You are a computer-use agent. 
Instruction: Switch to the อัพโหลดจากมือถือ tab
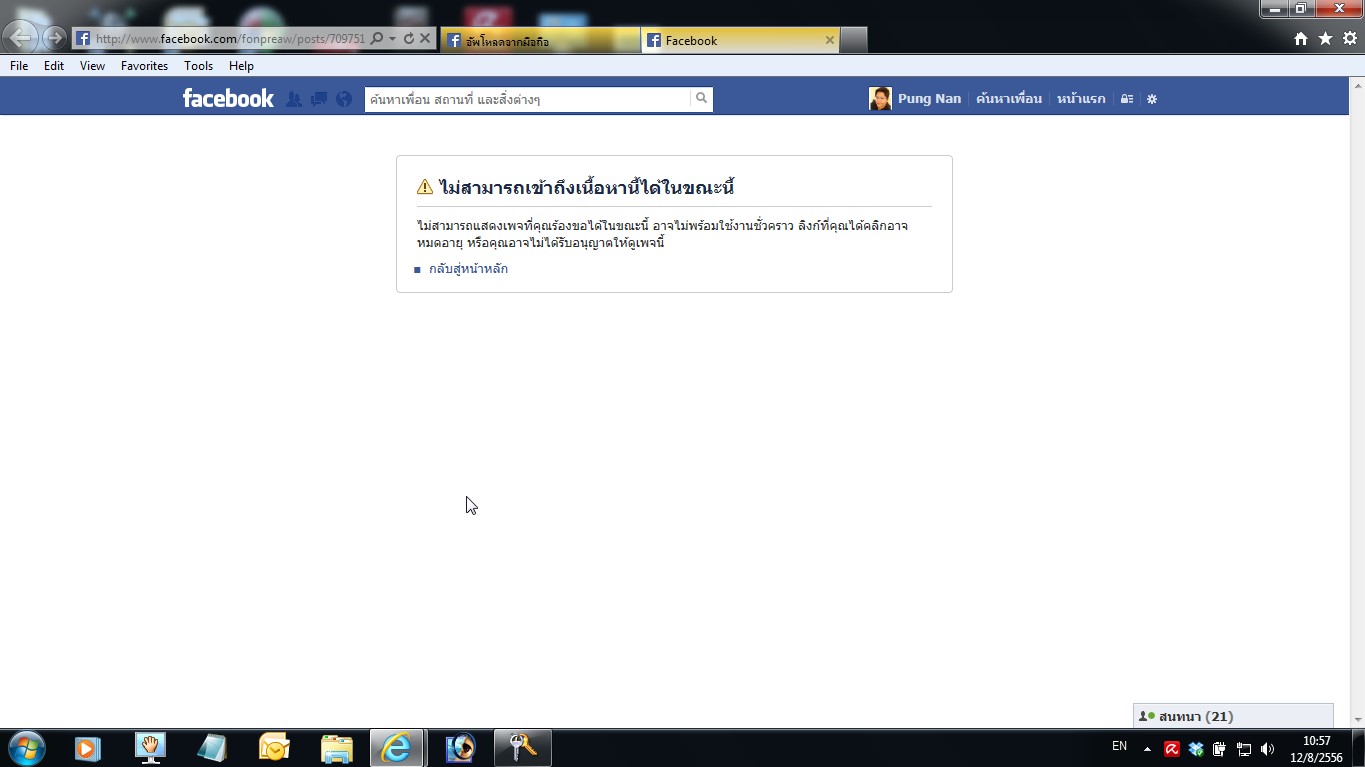pyautogui.click(x=540, y=40)
